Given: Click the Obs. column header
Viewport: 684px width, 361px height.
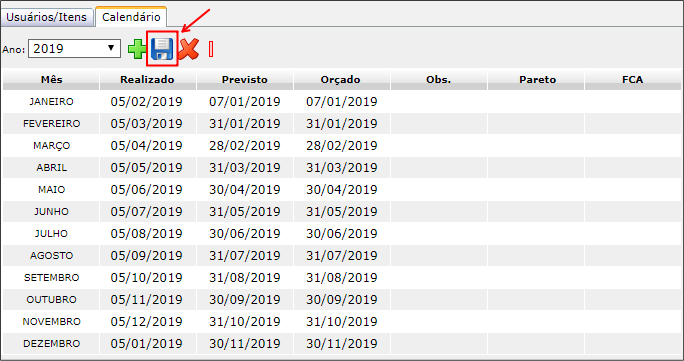Looking at the screenshot, I should point(438,80).
